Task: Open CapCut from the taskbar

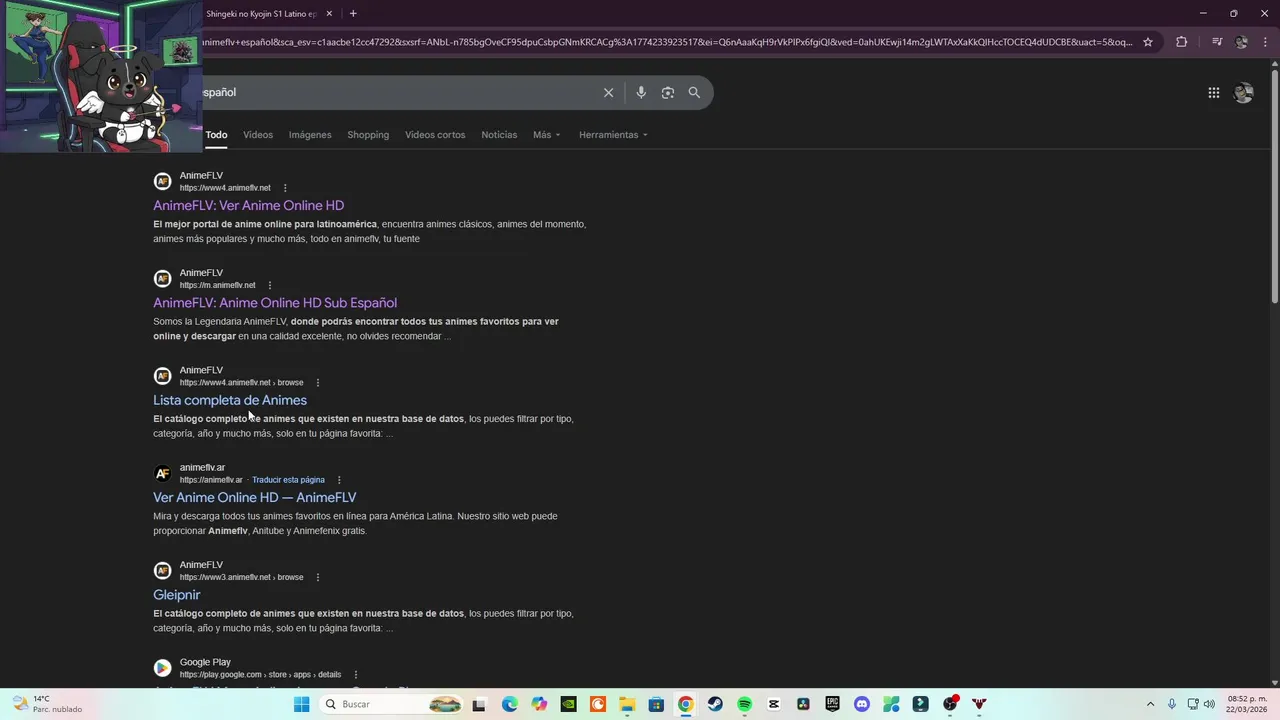Action: 774,704
